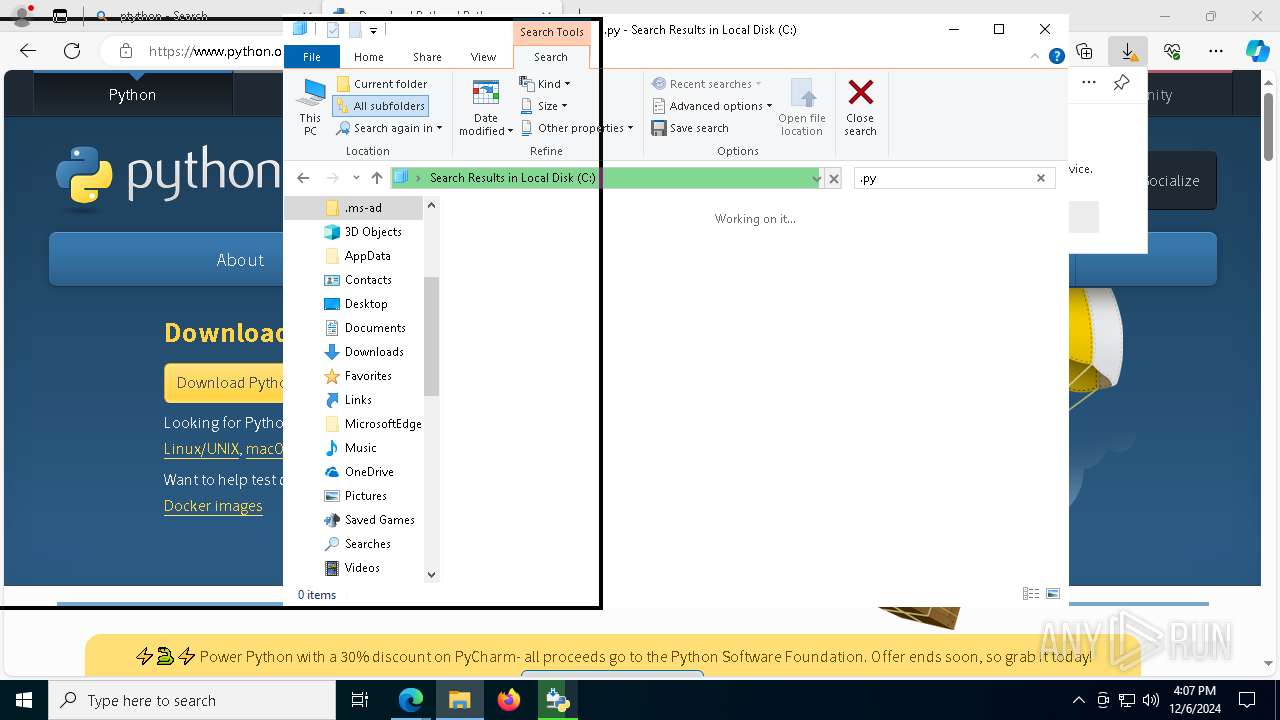Click navigation pane scroll up arrow
The height and width of the screenshot is (720, 1280).
(x=432, y=206)
